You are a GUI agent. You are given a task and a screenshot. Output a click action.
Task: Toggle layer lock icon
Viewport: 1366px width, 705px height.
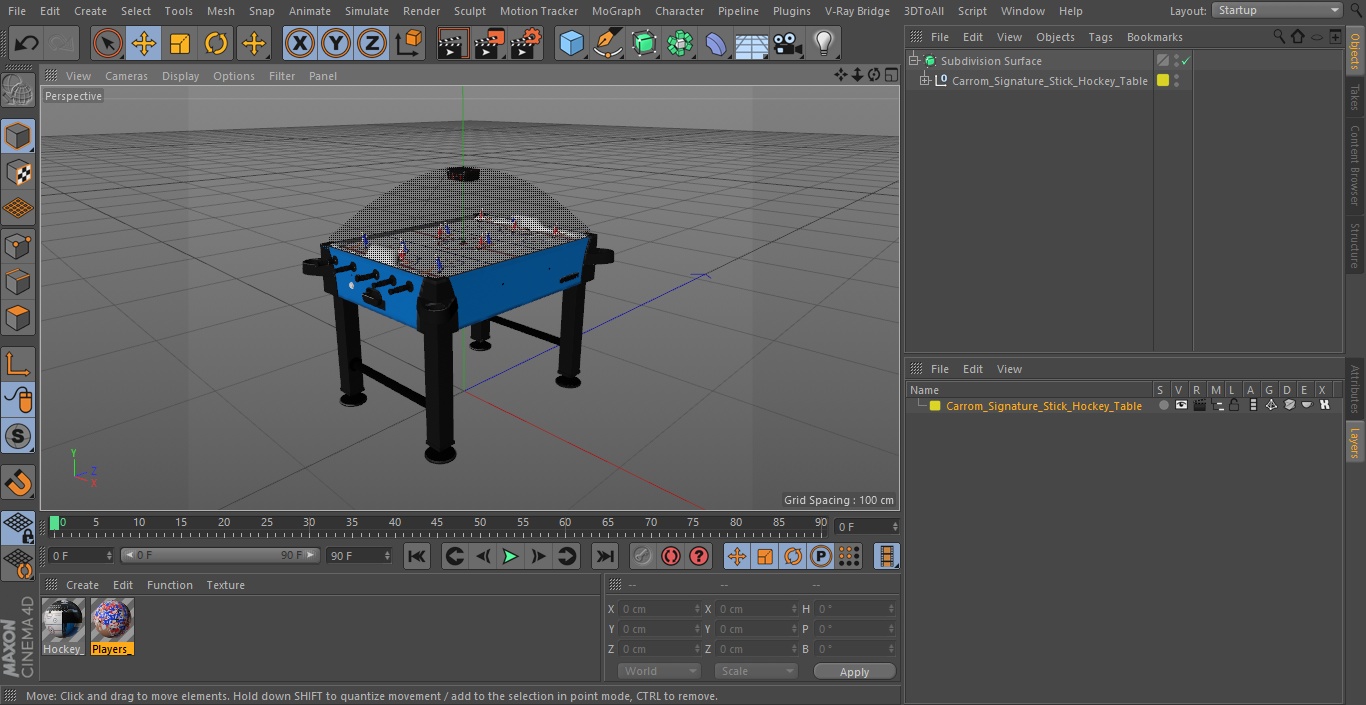(x=1235, y=405)
